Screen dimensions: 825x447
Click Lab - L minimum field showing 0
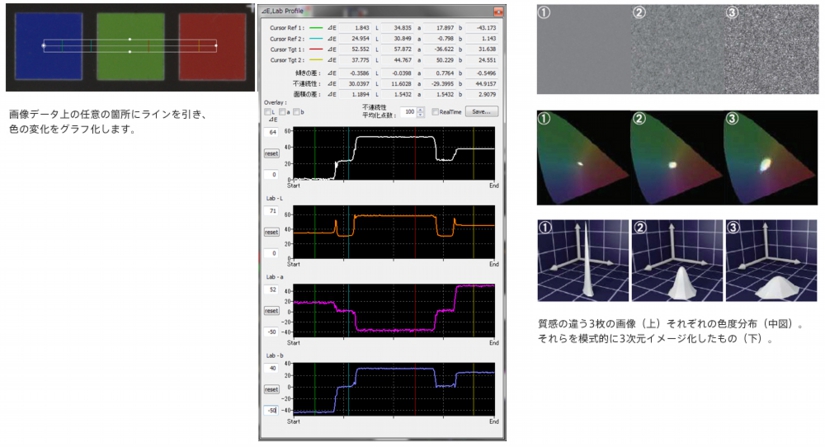pyautogui.click(x=271, y=253)
